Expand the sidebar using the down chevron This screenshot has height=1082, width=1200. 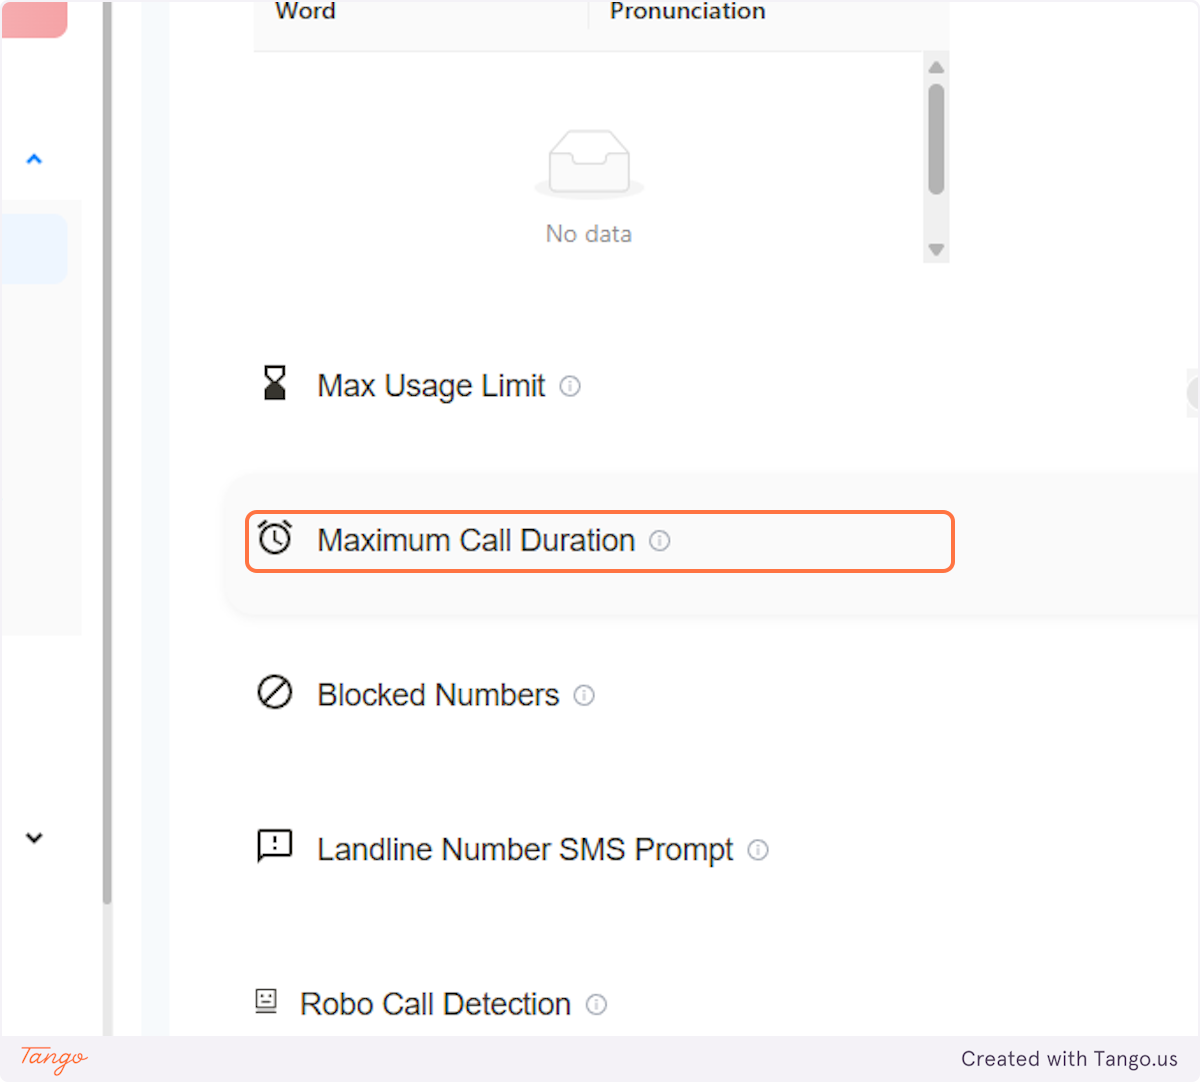[35, 838]
